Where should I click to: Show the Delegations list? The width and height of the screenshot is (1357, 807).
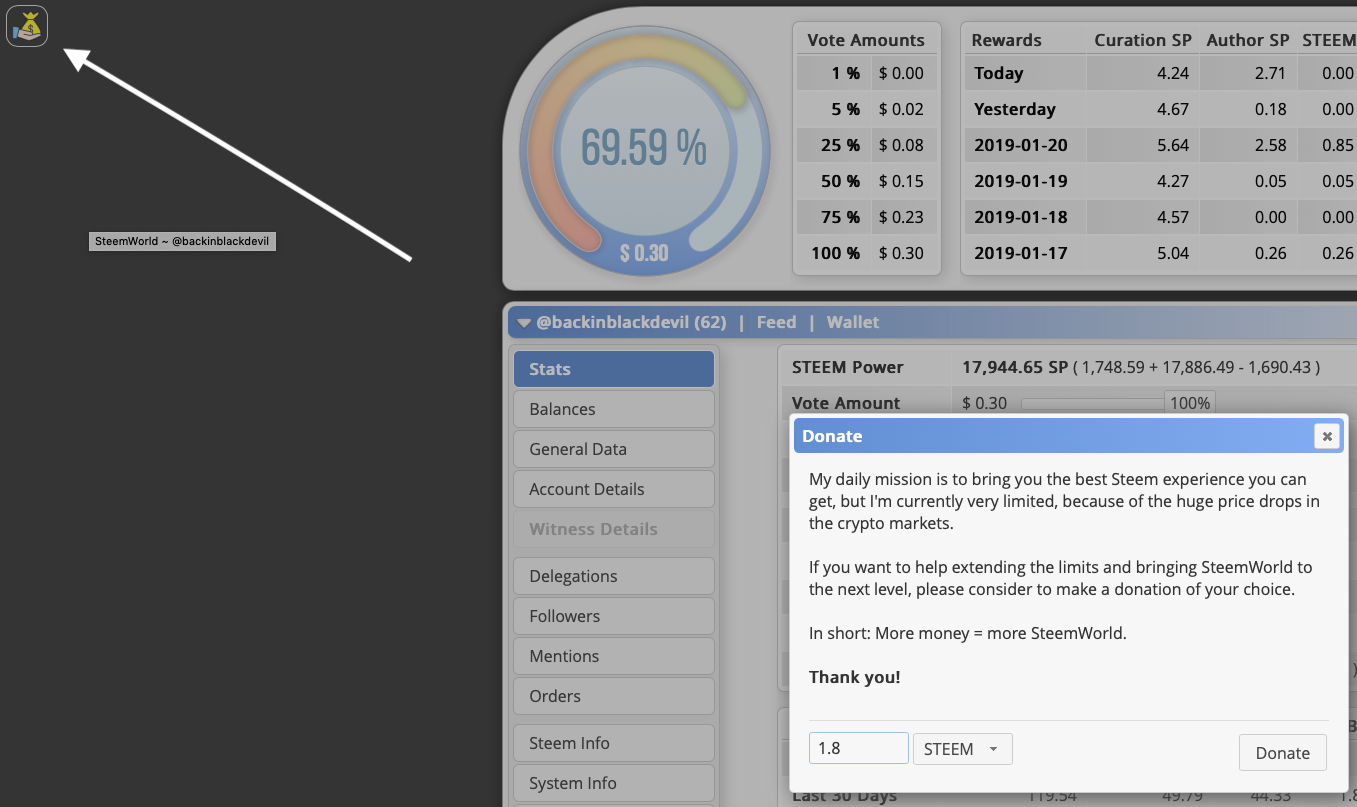(614, 576)
